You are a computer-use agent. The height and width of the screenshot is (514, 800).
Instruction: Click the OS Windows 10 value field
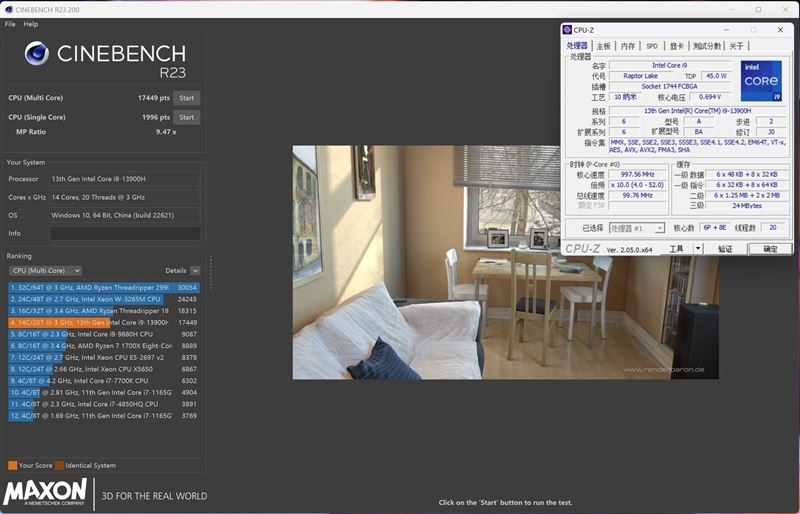(125, 215)
